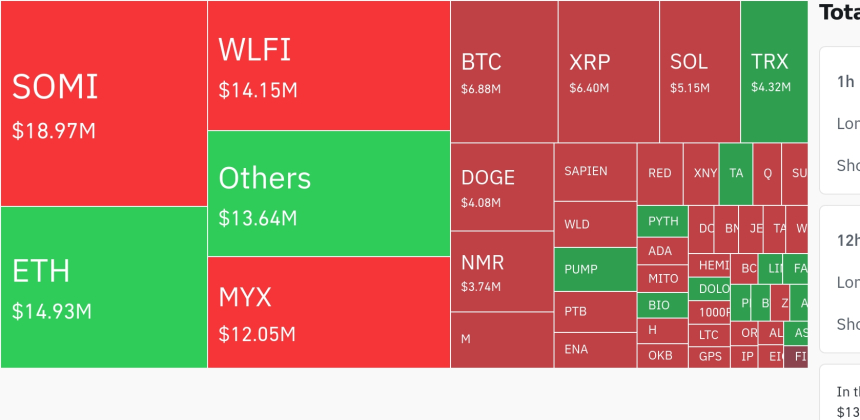Select the ENA tile

595,349
